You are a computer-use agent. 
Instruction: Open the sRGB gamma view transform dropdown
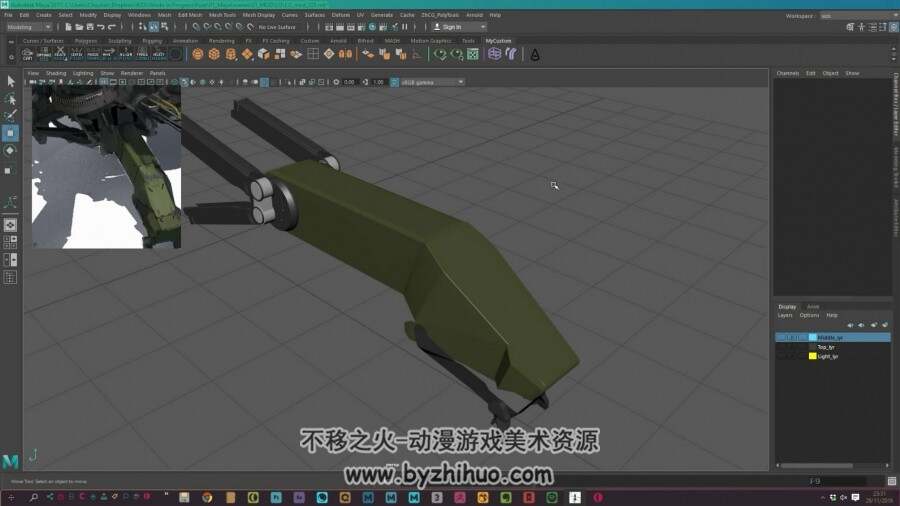click(432, 82)
